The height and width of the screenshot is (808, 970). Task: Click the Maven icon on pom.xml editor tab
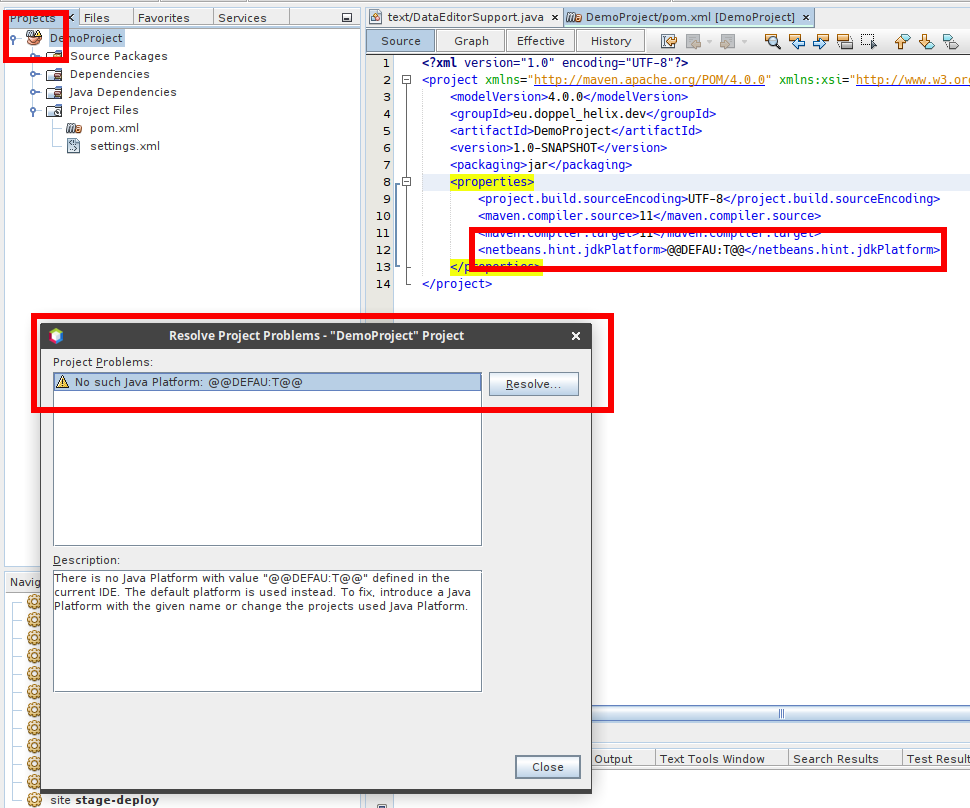[x=574, y=17]
